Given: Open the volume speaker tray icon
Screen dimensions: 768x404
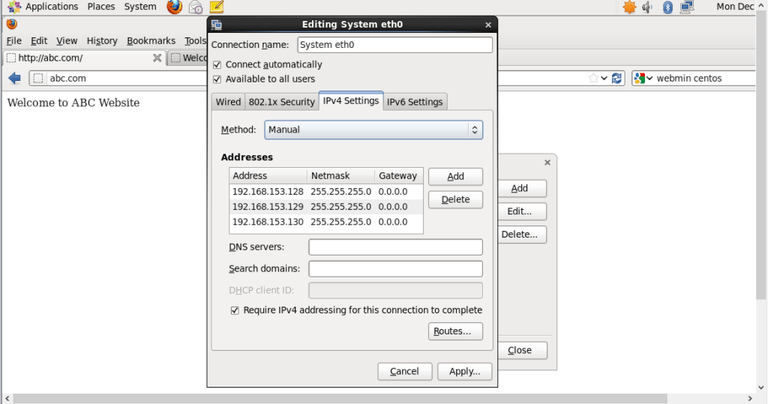Looking at the screenshot, I should (x=648, y=7).
